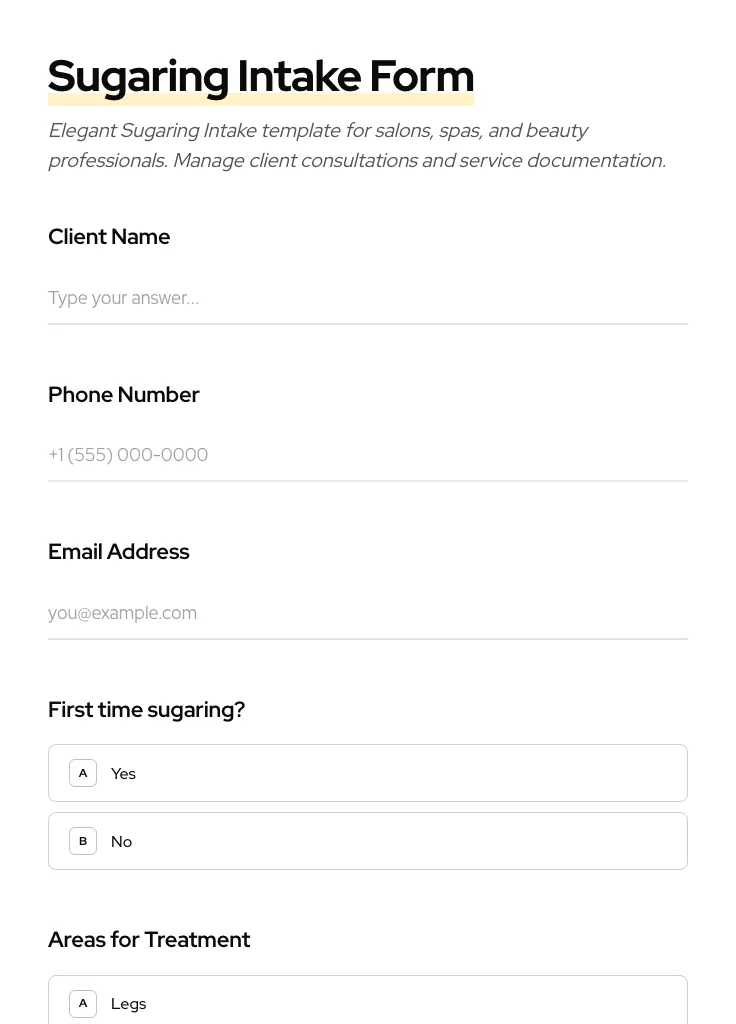Click the 'First time sugaring?' question label
Viewport: 736px width, 1024px height.
tap(146, 710)
